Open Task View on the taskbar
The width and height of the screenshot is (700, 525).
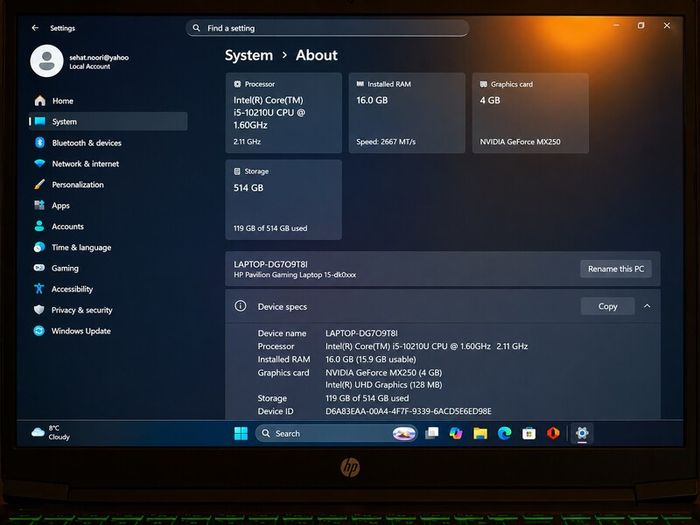432,433
